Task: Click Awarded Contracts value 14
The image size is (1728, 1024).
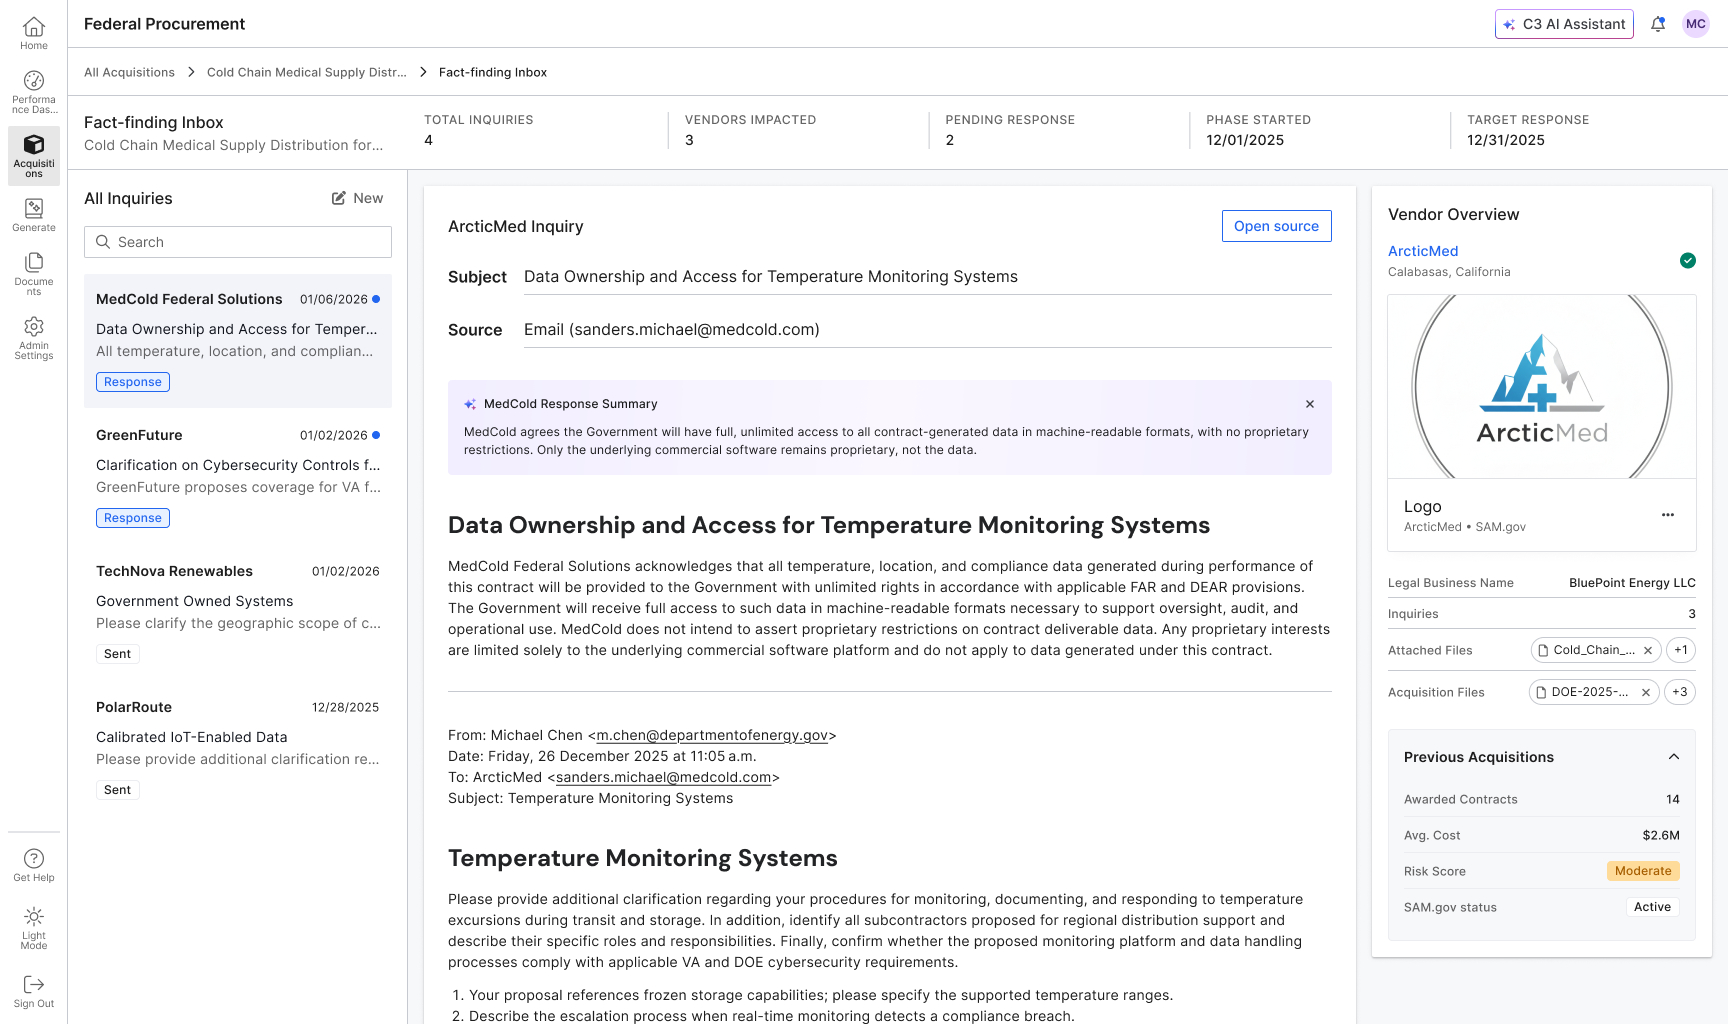Action: click(x=1673, y=799)
